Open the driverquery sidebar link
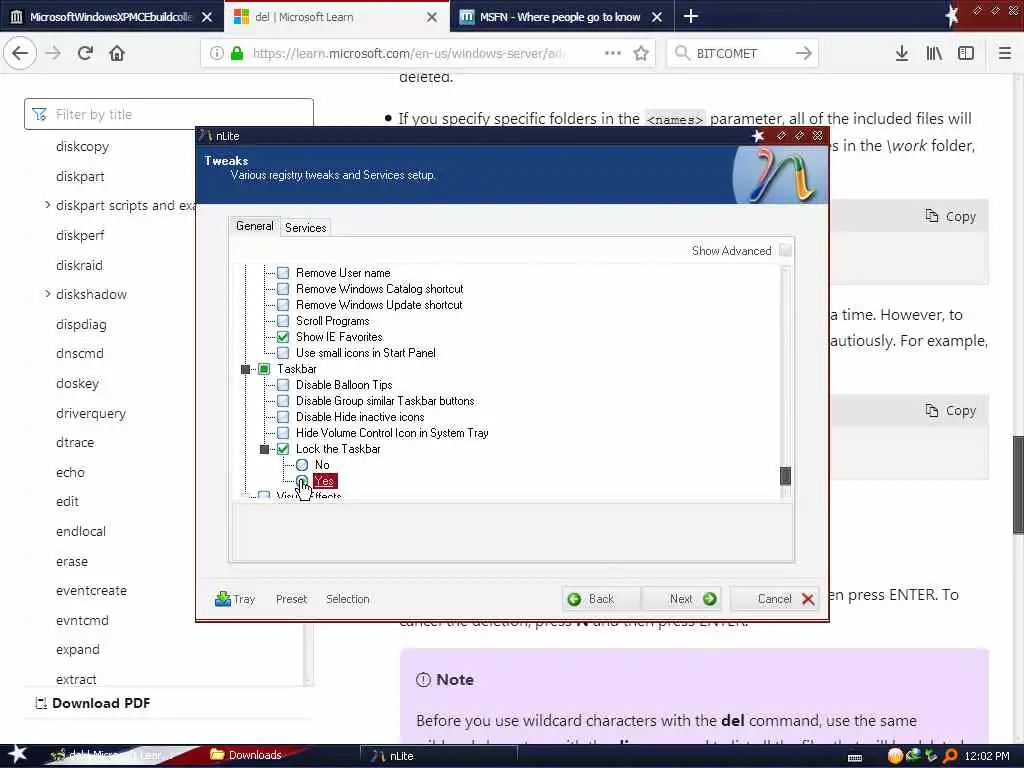 [x=91, y=413]
